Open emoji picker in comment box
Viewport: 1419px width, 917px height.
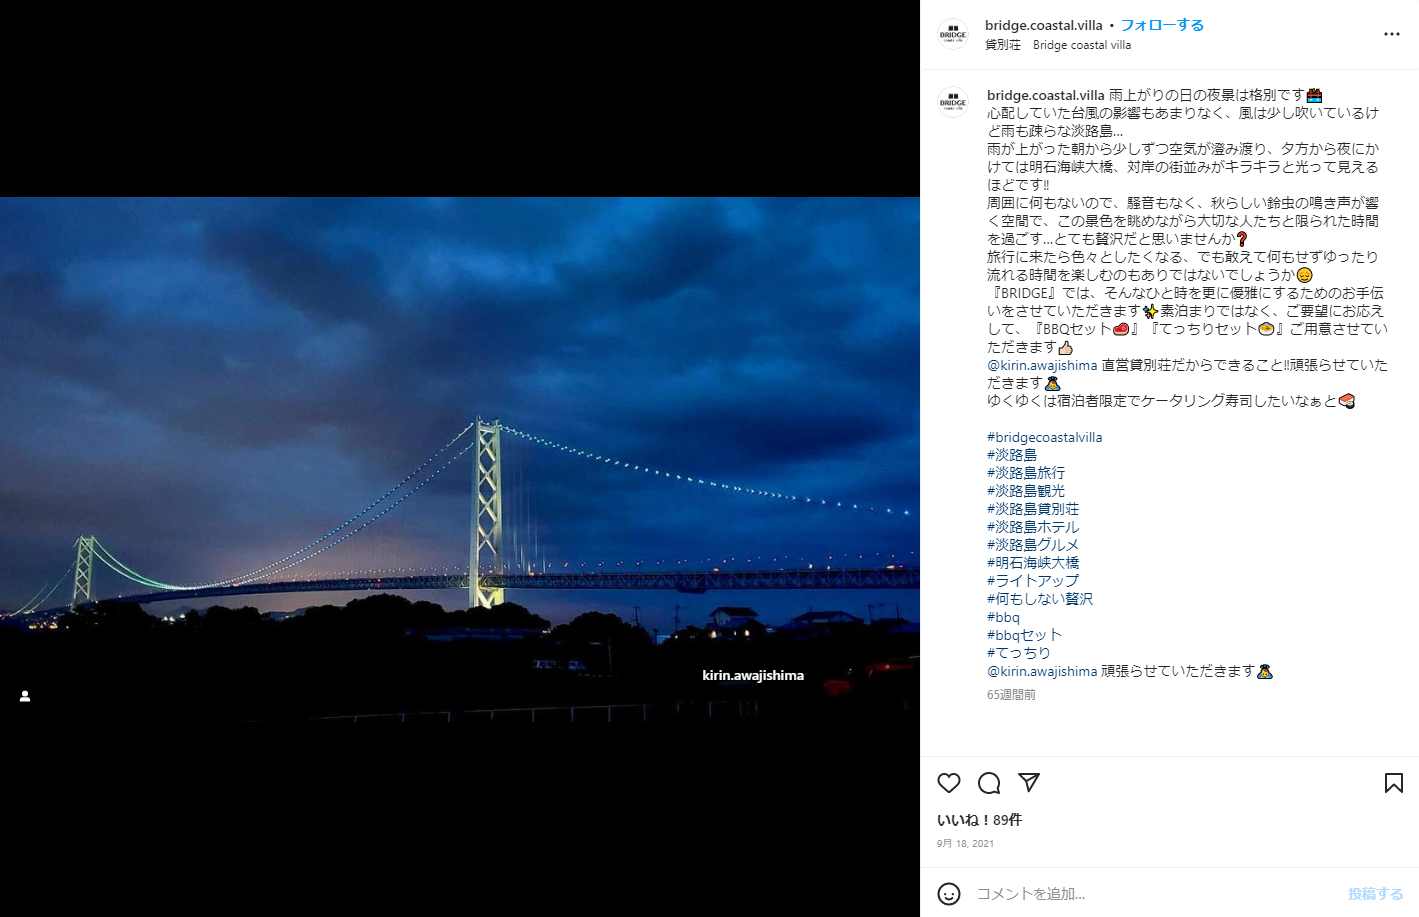pos(949,893)
